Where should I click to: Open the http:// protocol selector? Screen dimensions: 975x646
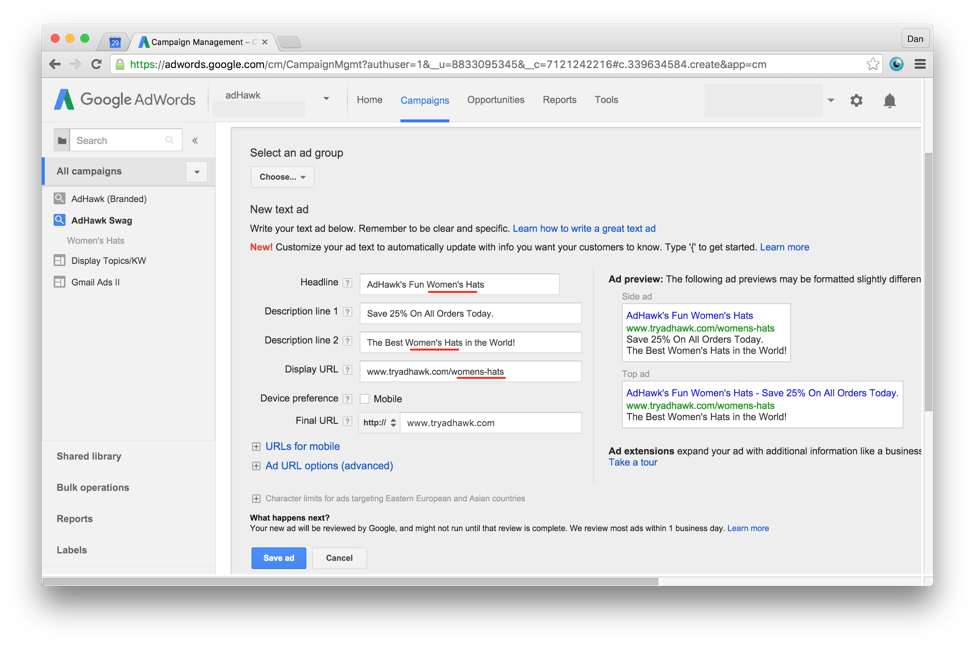380,423
